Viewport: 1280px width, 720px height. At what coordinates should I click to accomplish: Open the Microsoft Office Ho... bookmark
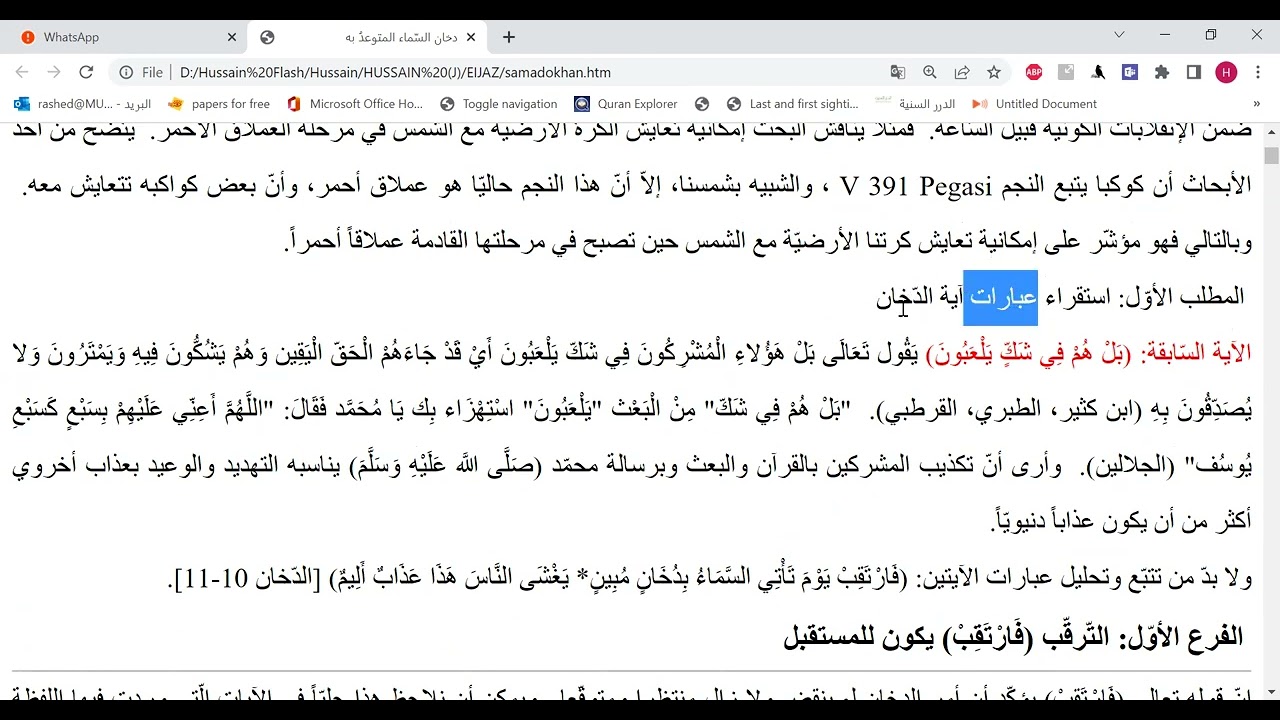click(x=355, y=104)
